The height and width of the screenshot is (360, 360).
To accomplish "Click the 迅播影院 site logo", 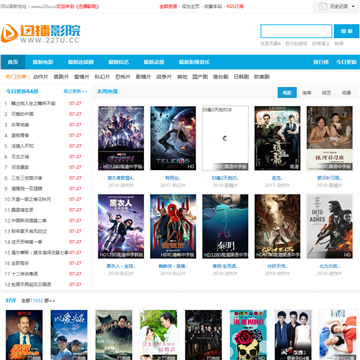I will pos(40,33).
